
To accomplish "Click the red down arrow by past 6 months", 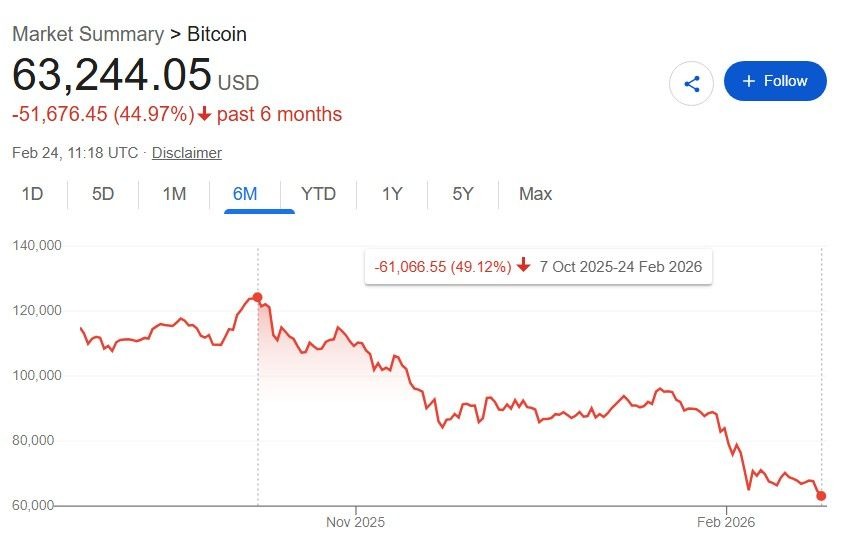I will coord(205,114).
